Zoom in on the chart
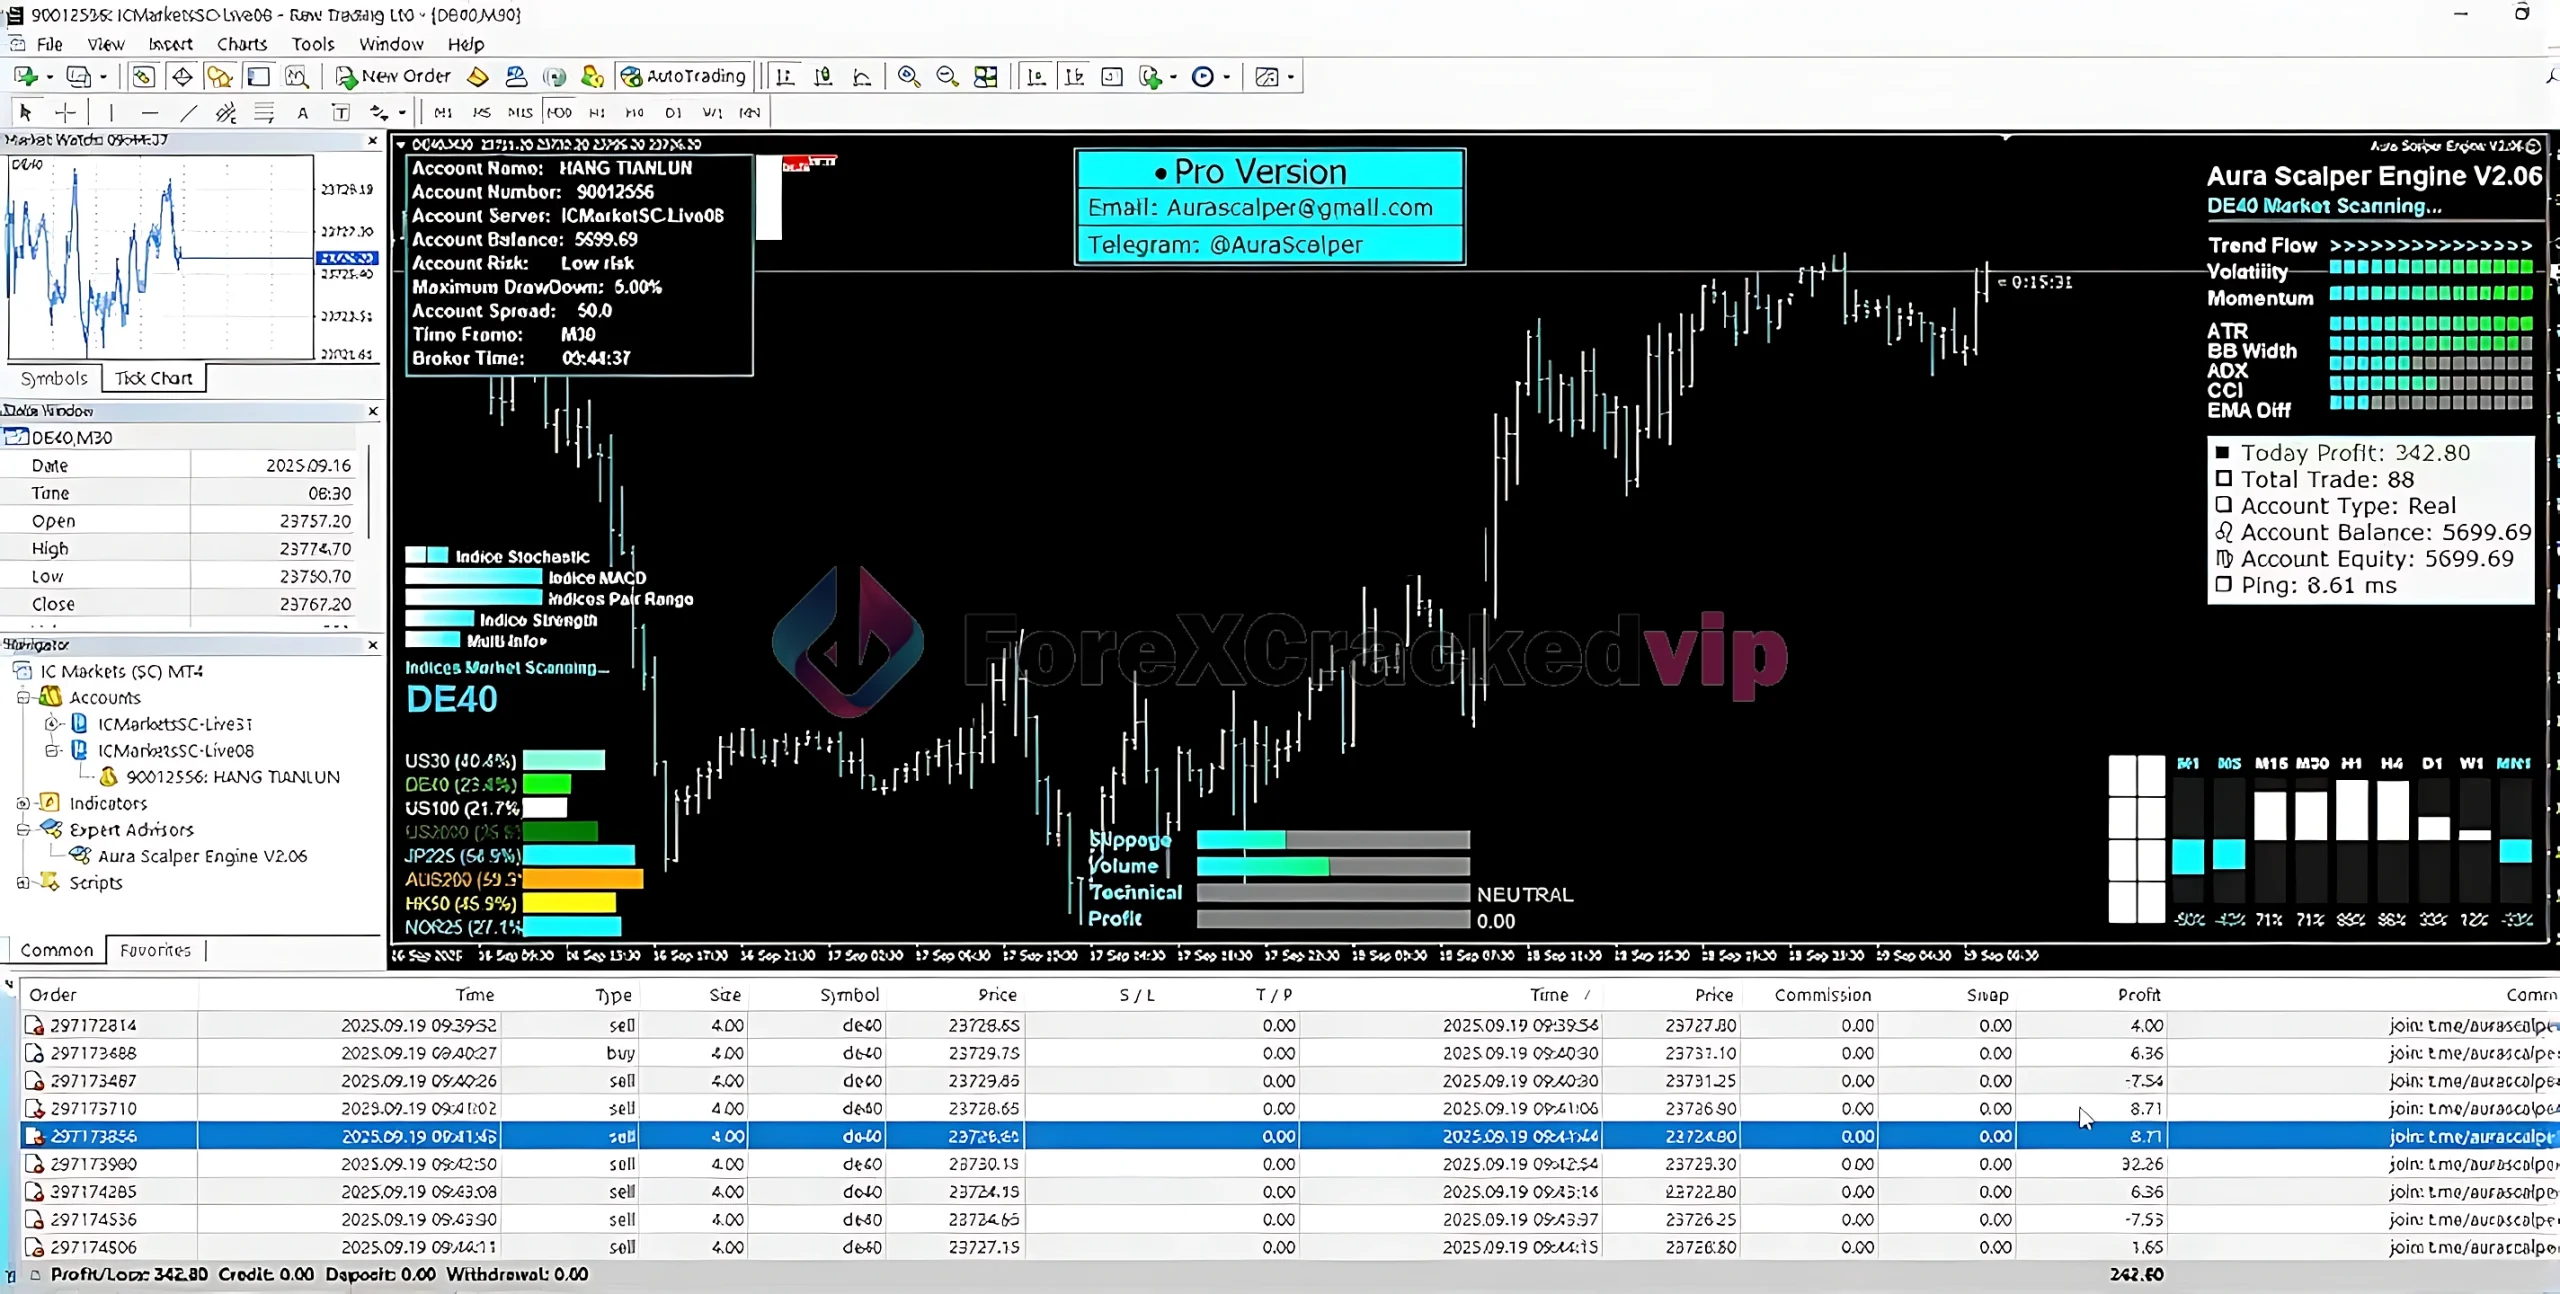The height and width of the screenshot is (1294, 2560). 908,76
